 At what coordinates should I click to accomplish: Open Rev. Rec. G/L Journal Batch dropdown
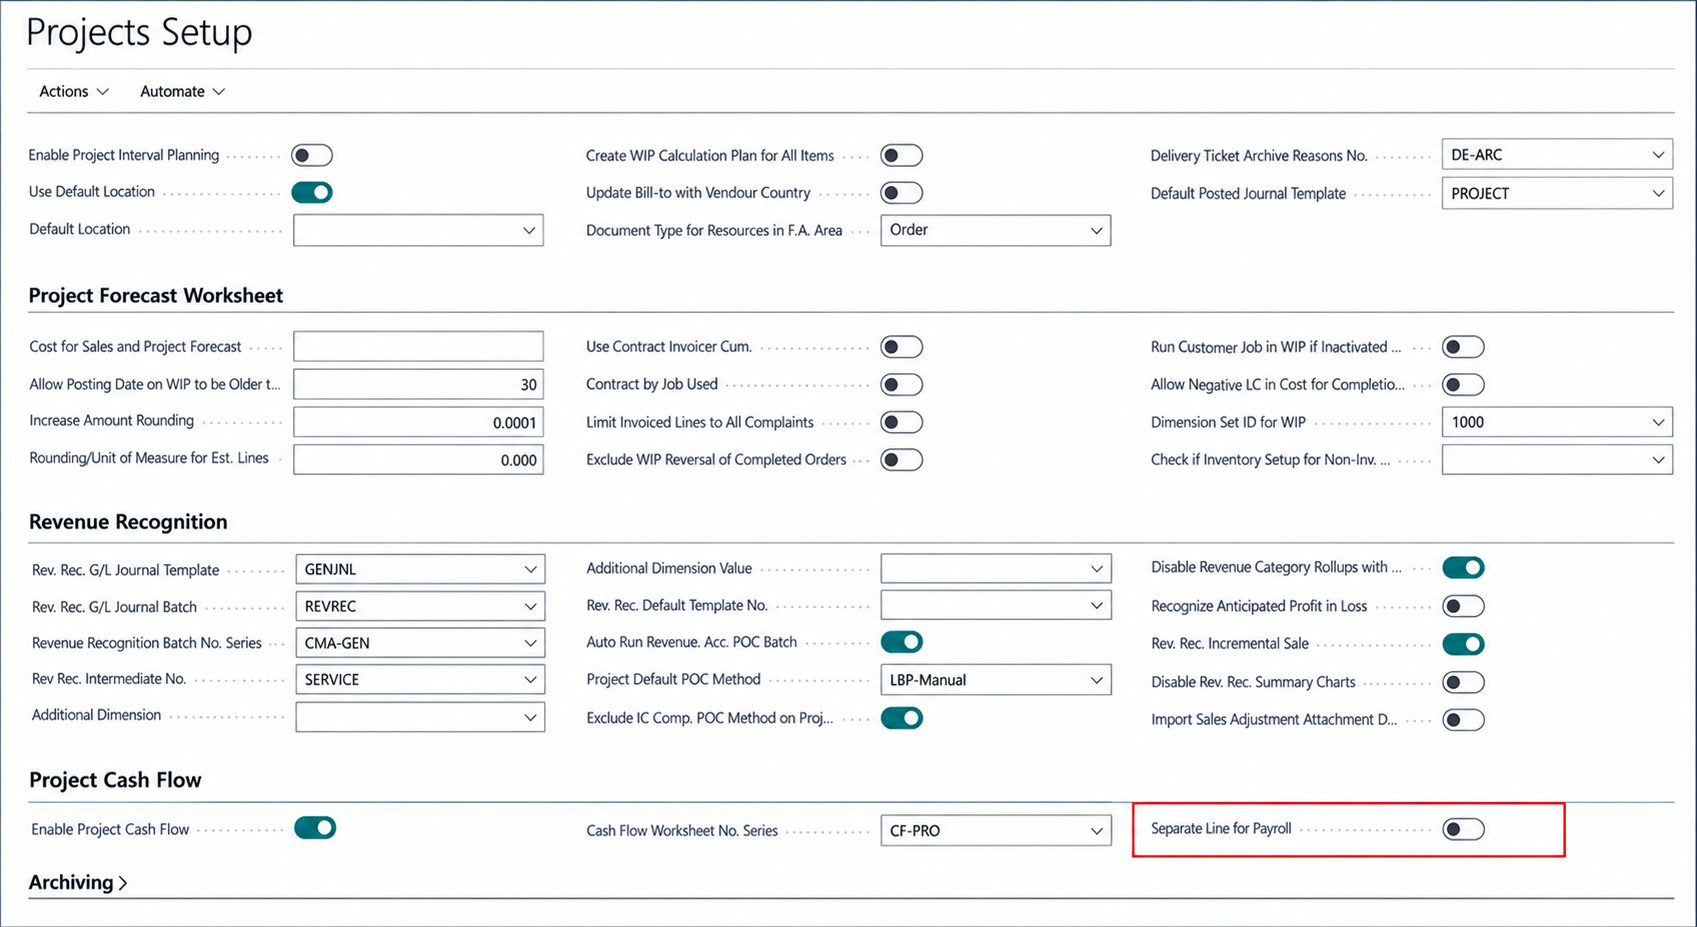tap(420, 606)
